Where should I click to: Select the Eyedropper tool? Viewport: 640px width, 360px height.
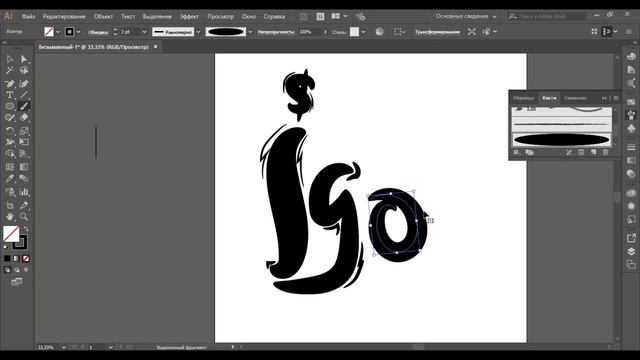point(10,178)
